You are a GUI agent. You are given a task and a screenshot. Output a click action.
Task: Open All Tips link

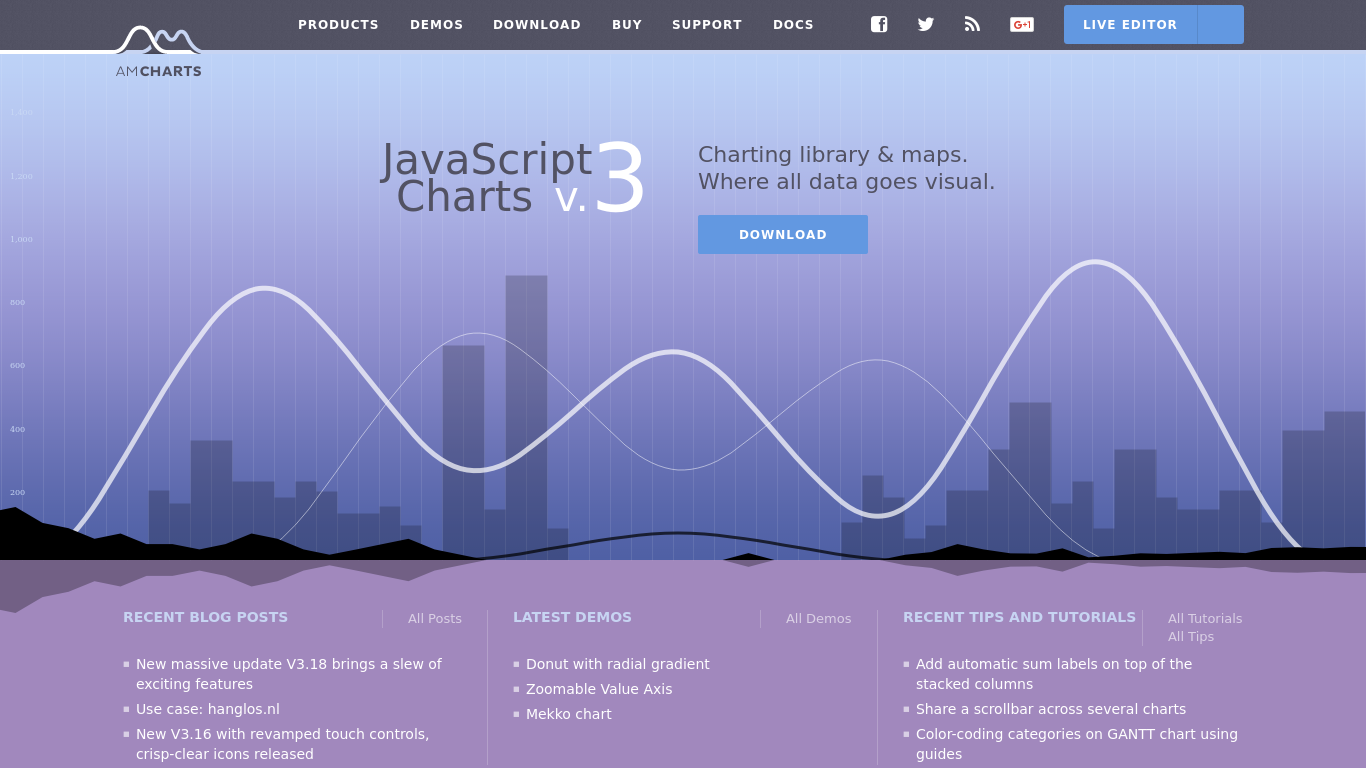tap(1191, 637)
